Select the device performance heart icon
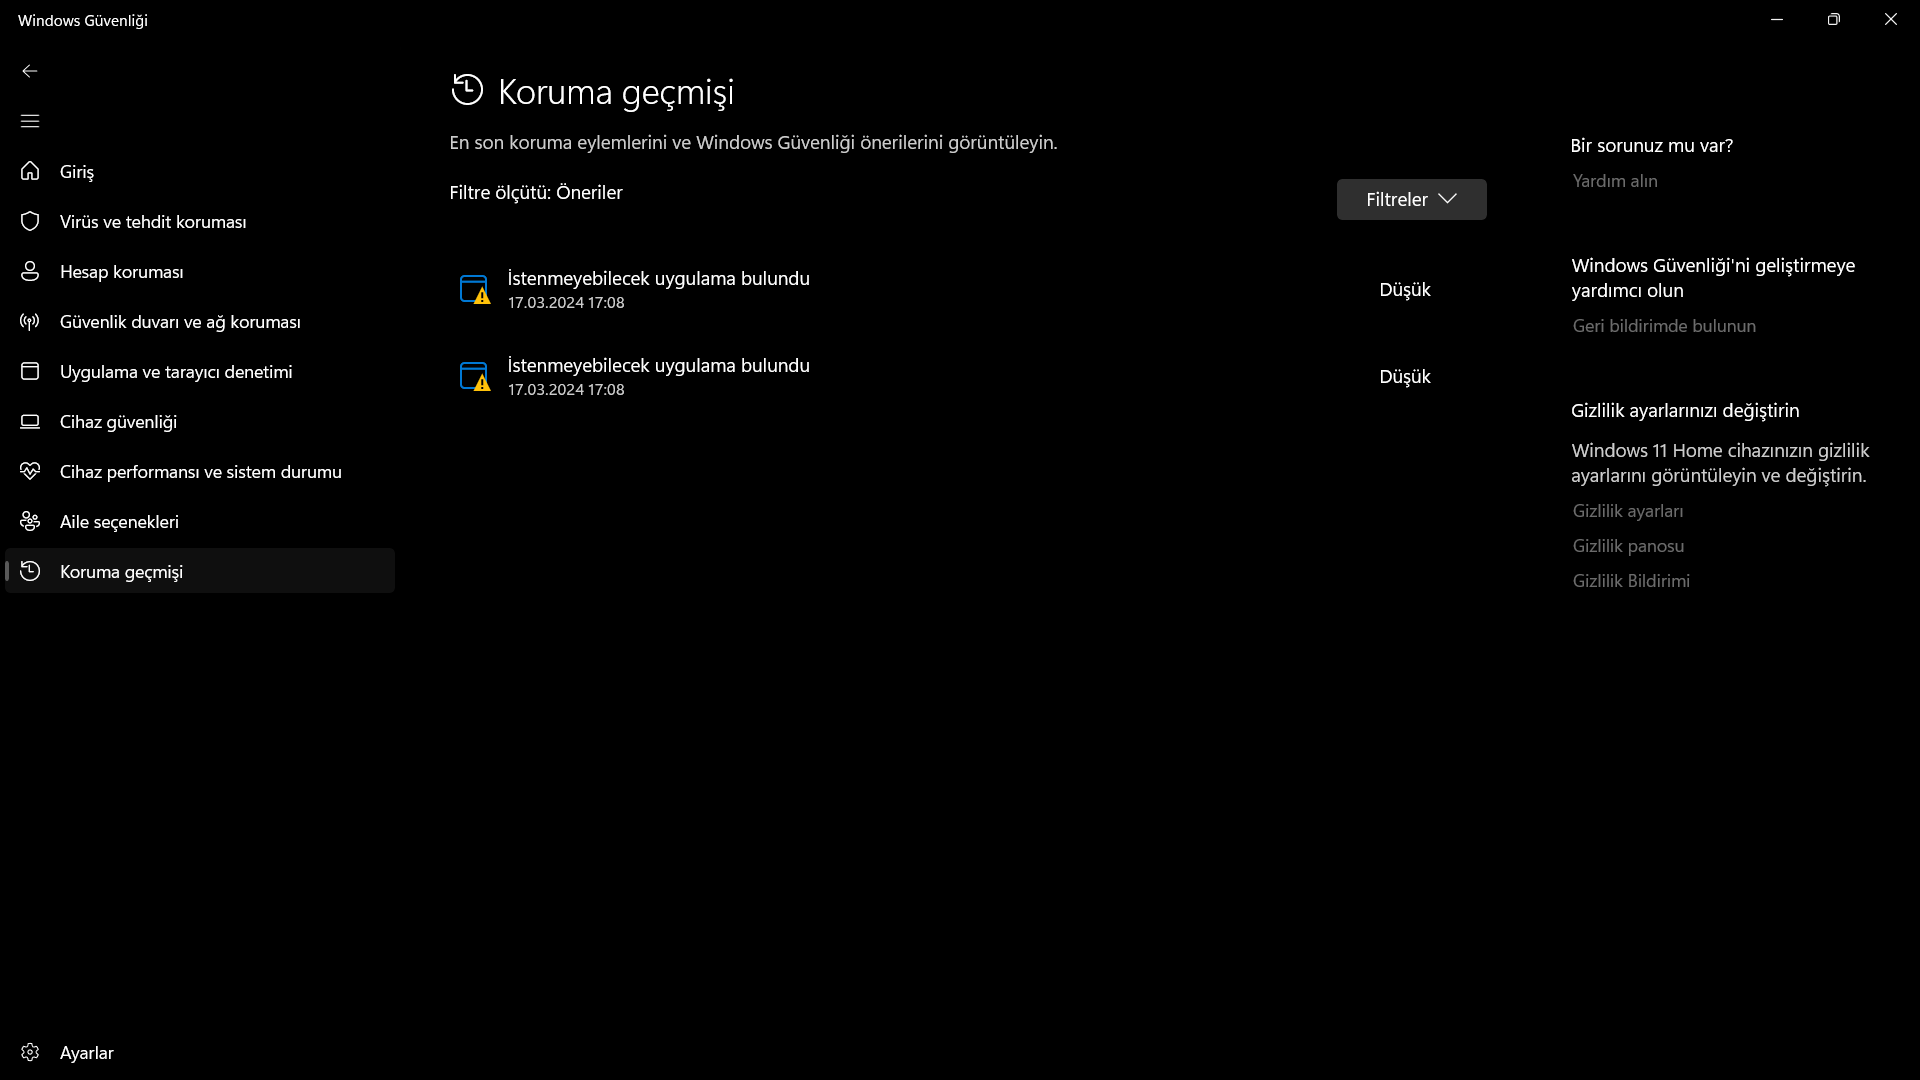 (x=30, y=471)
